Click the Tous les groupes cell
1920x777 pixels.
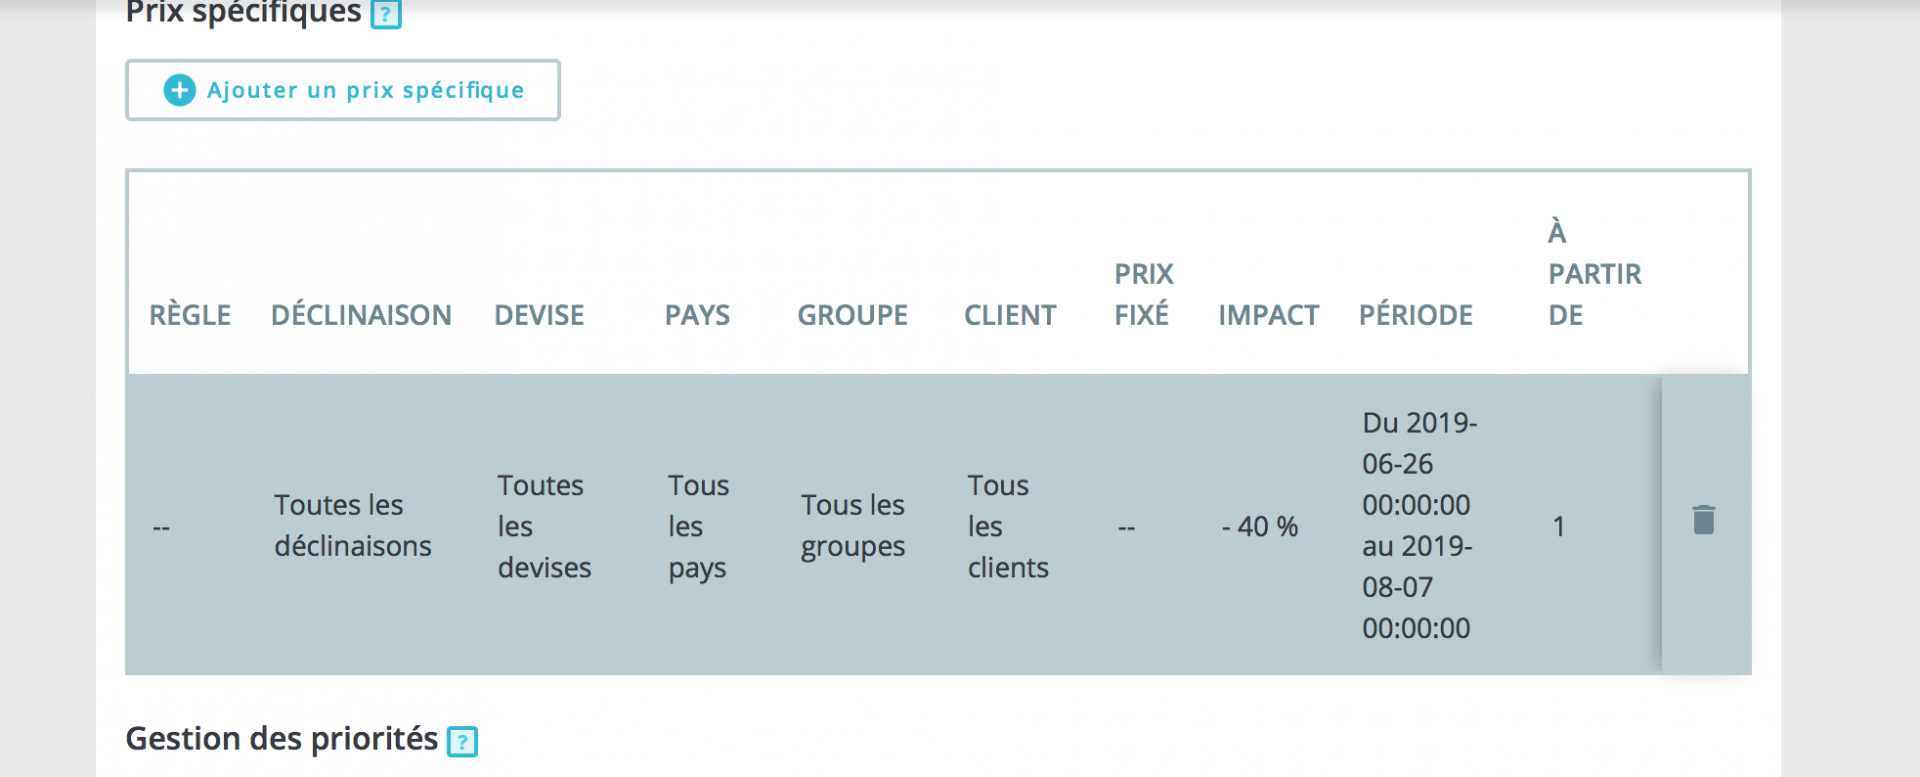852,525
